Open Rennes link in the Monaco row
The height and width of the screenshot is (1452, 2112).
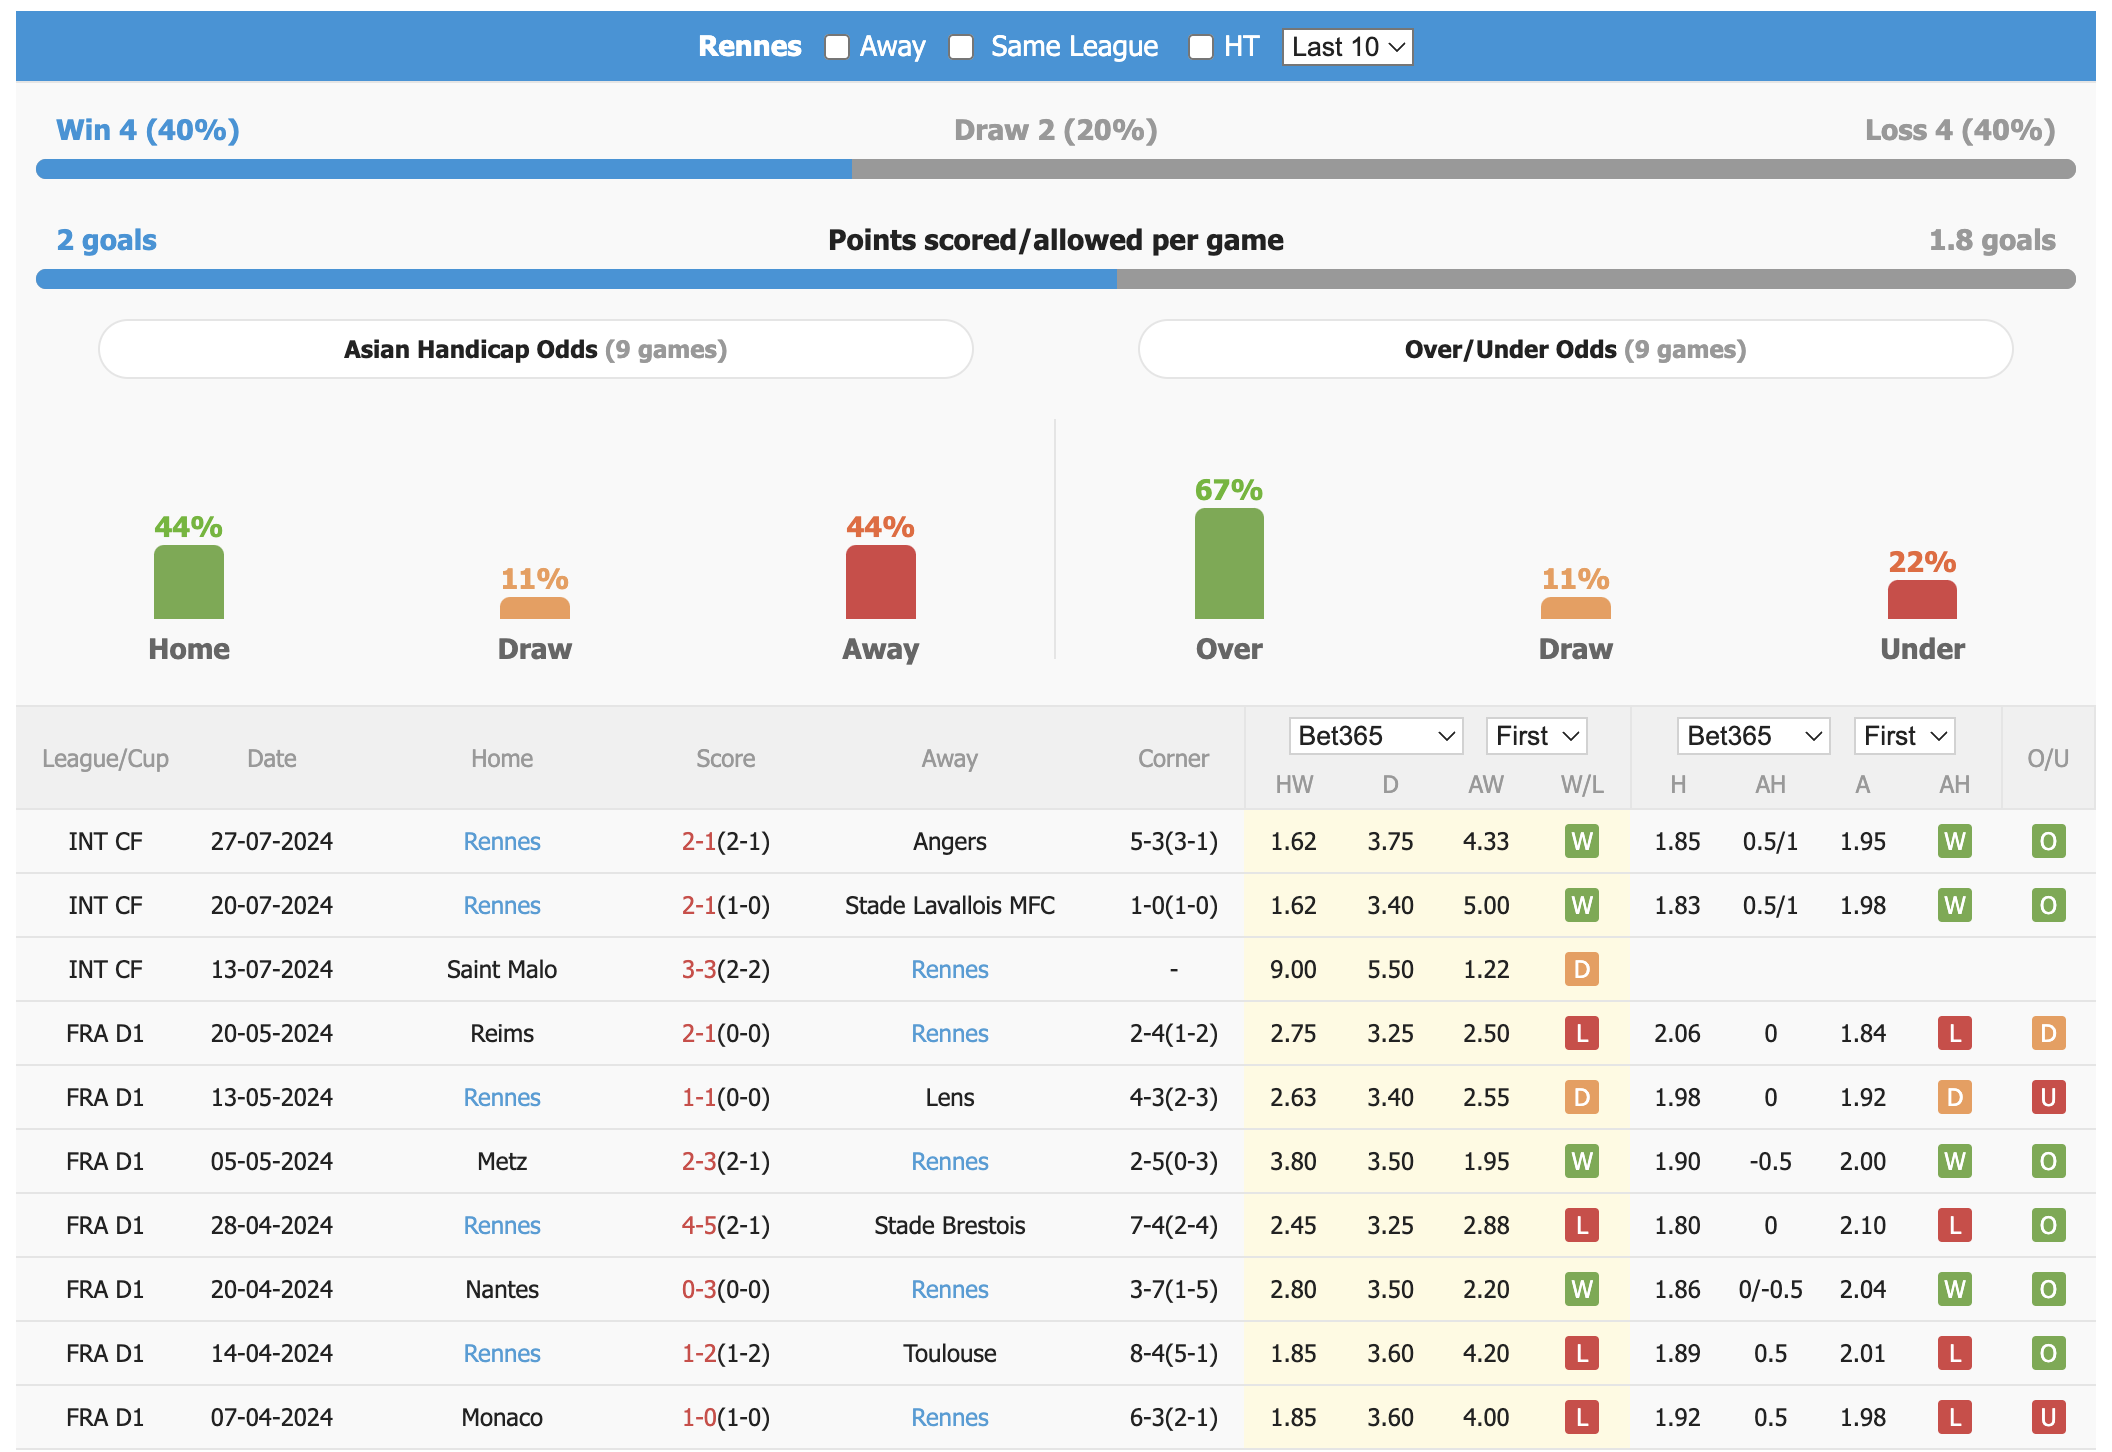[x=950, y=1417]
